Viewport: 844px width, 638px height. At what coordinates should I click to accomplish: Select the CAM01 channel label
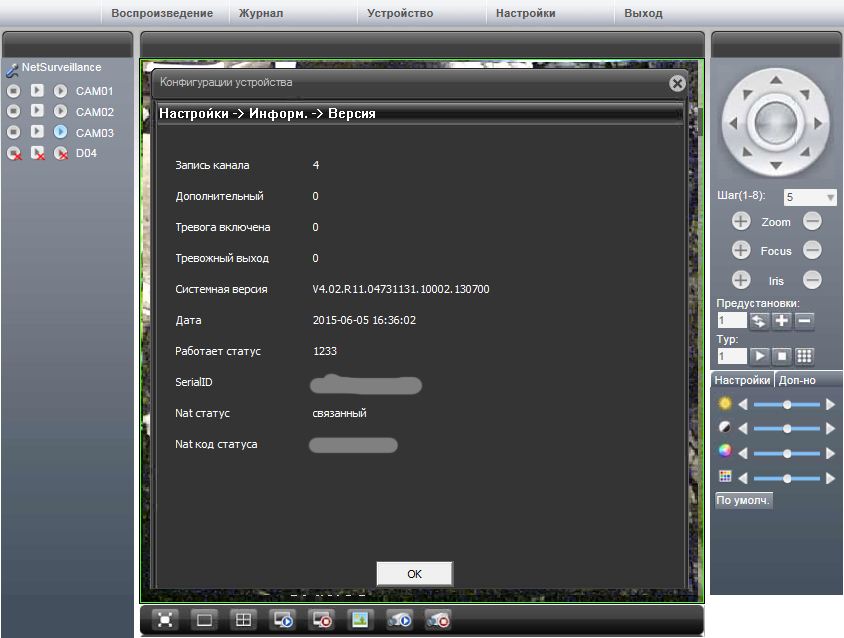click(94, 91)
